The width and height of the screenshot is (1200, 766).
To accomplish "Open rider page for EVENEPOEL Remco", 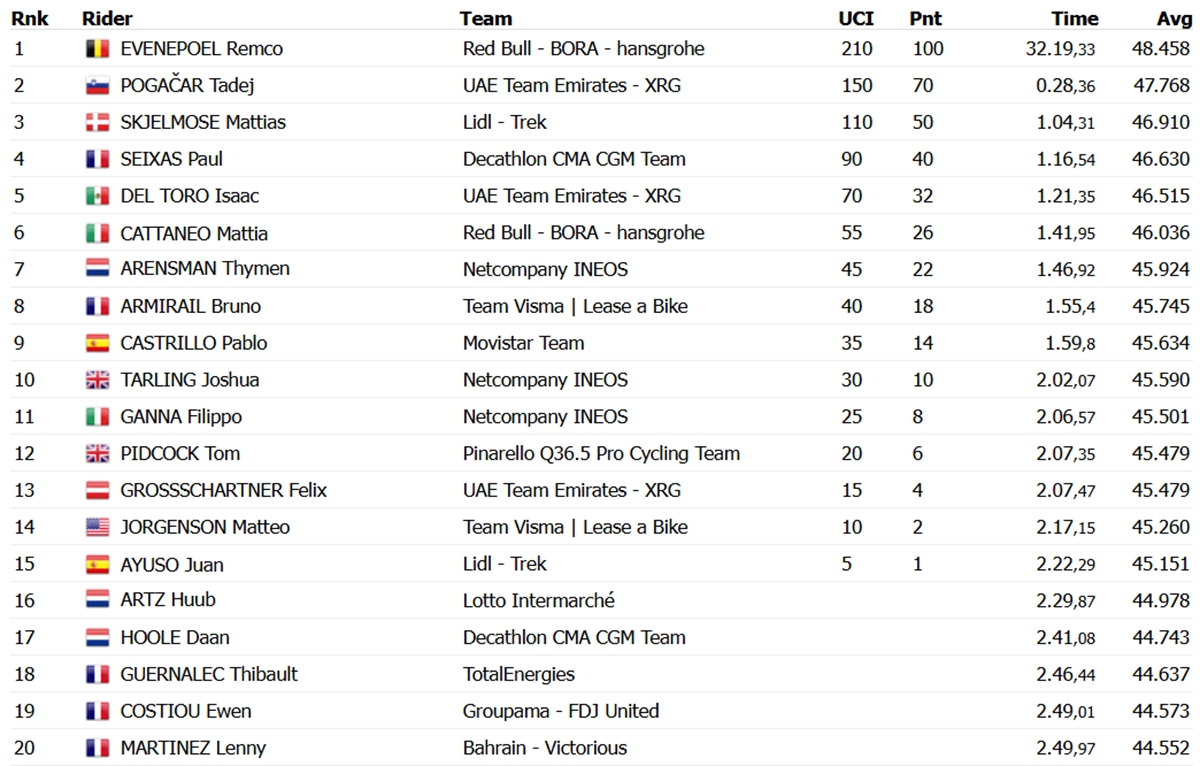I will 201,49.
